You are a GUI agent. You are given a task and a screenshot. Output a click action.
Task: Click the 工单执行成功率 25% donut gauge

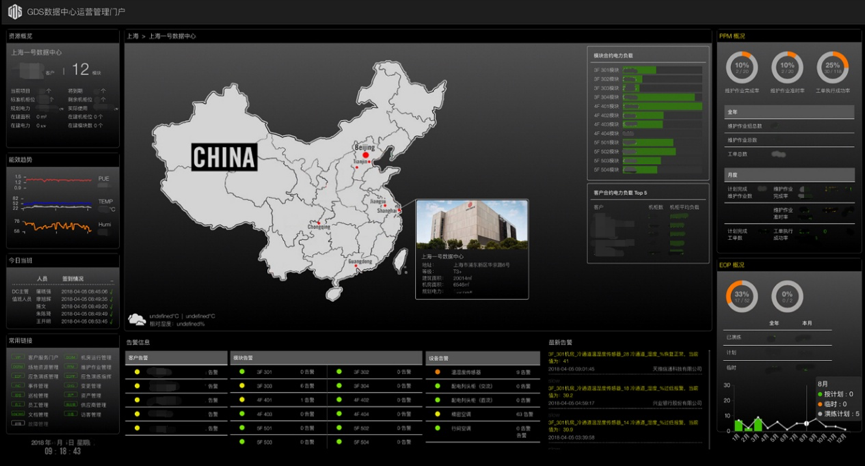click(832, 67)
